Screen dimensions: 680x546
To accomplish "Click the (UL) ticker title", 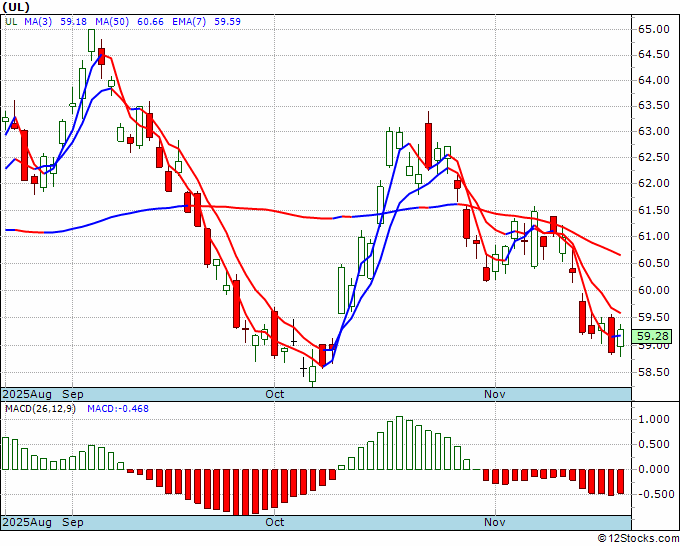I will [x=16, y=7].
